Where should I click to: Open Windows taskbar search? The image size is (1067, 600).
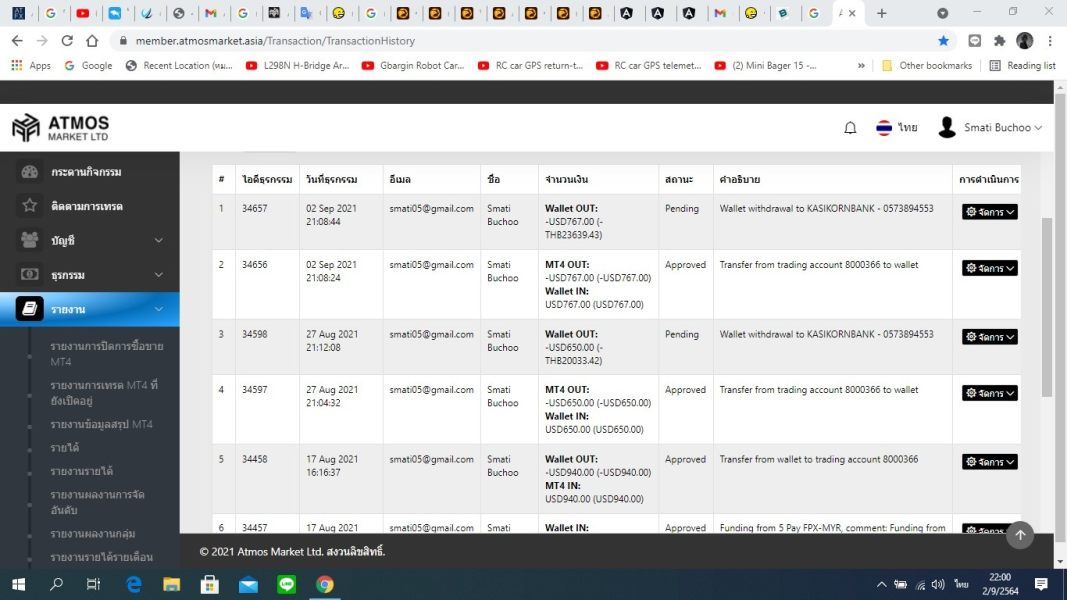click(56, 584)
